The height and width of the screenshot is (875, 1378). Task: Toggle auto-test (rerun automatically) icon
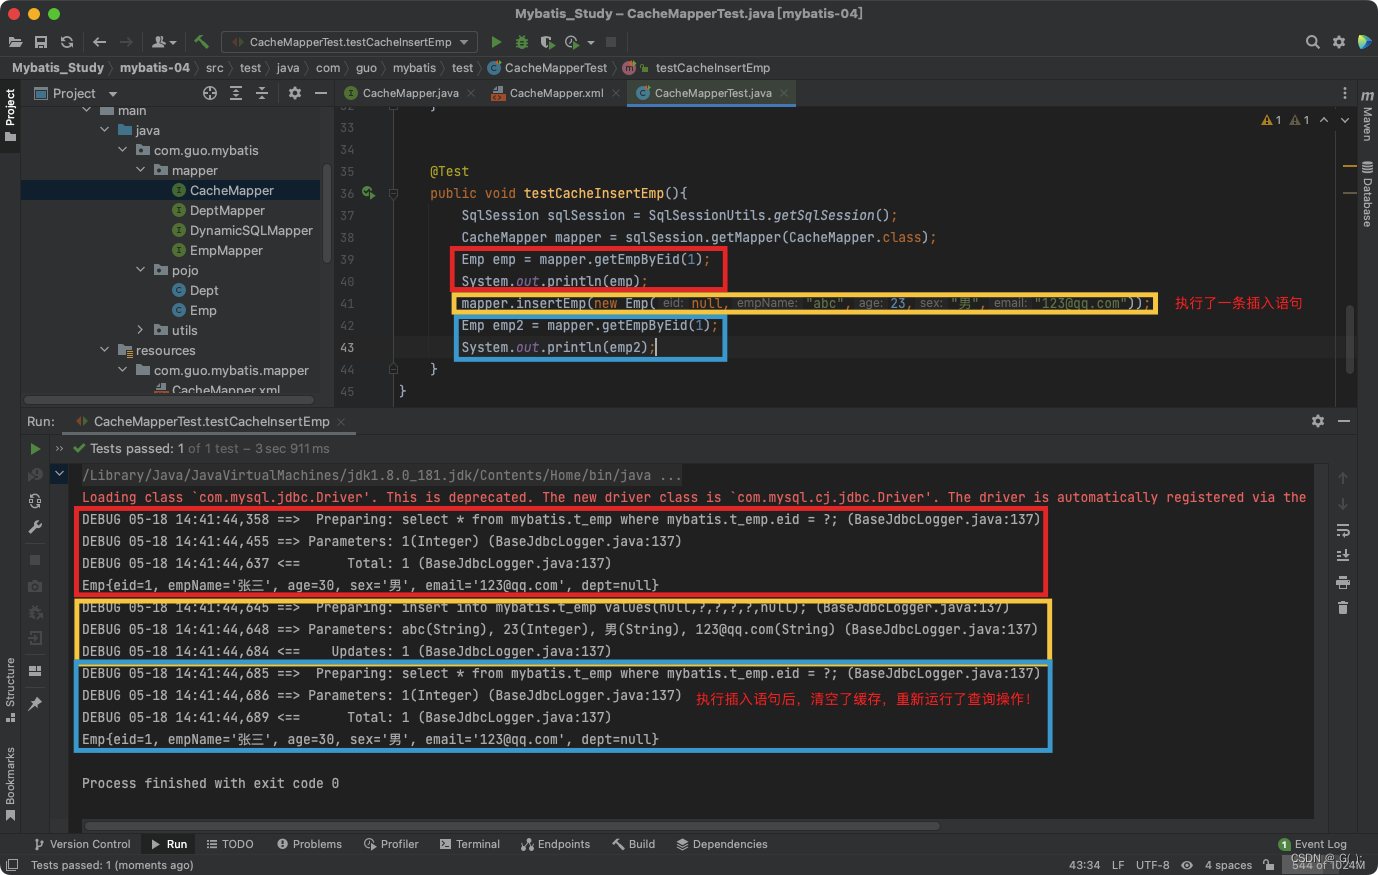(x=35, y=501)
